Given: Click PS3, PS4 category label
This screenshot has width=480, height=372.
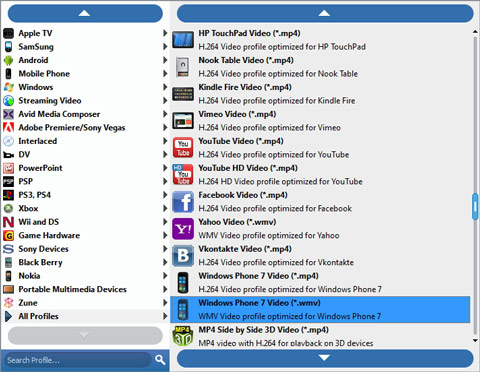Looking at the screenshot, I should [x=35, y=195].
